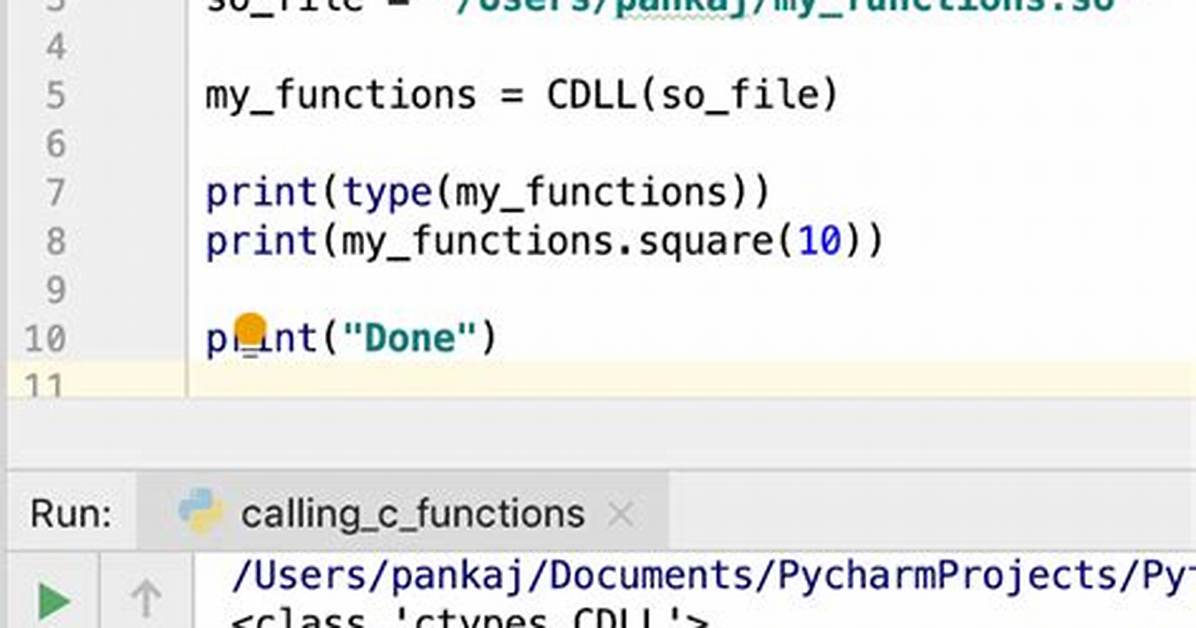Click type(my_functions) on line 7
The width and height of the screenshot is (1196, 628).
[x=545, y=192]
